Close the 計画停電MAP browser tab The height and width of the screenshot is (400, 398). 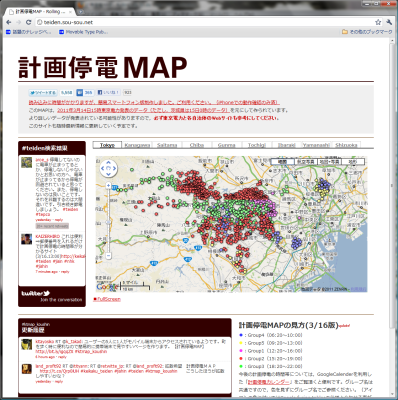tap(70, 12)
